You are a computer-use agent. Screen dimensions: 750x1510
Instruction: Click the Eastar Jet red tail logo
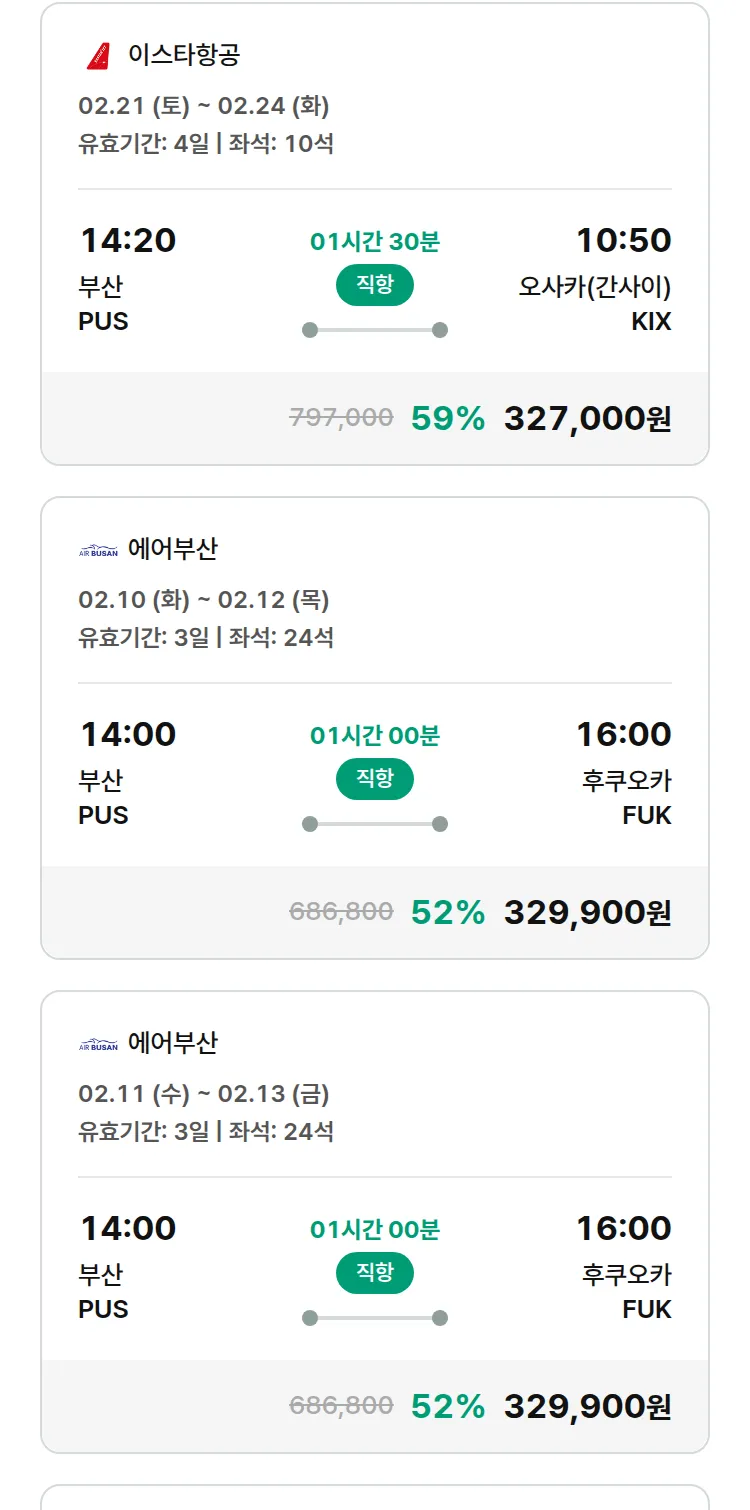(x=98, y=55)
